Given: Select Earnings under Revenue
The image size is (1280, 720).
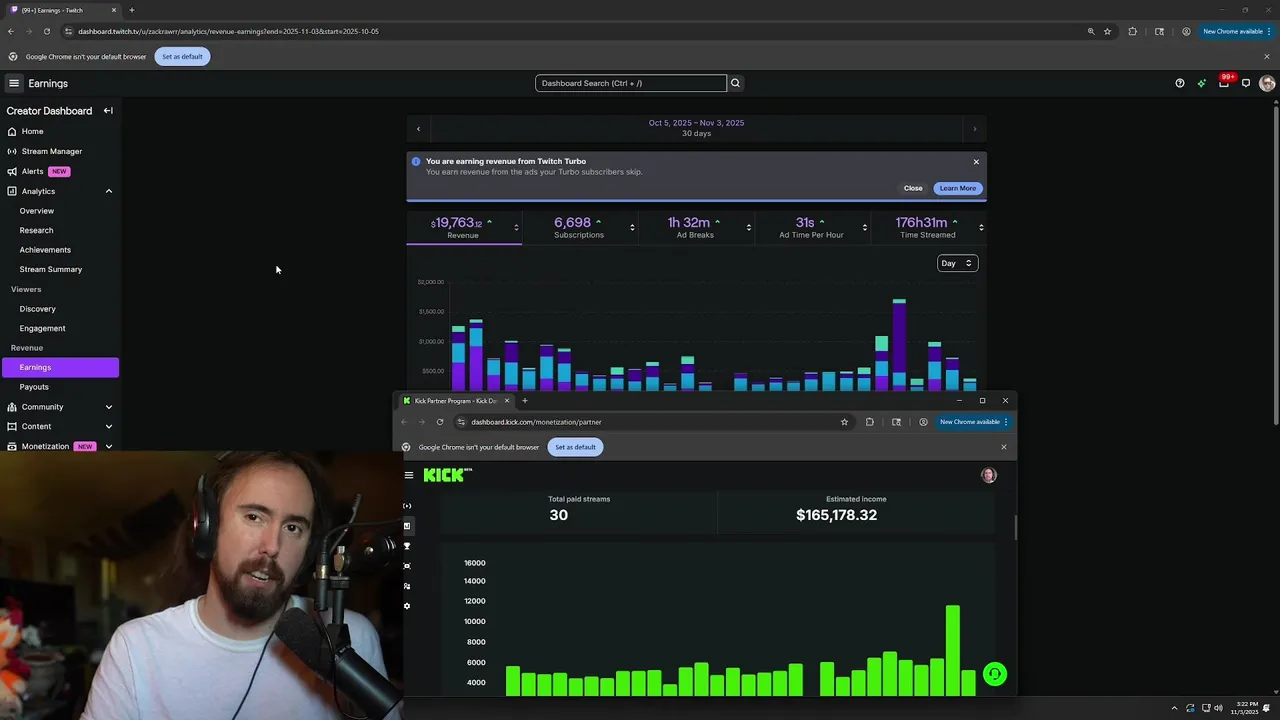Looking at the screenshot, I should [60, 367].
